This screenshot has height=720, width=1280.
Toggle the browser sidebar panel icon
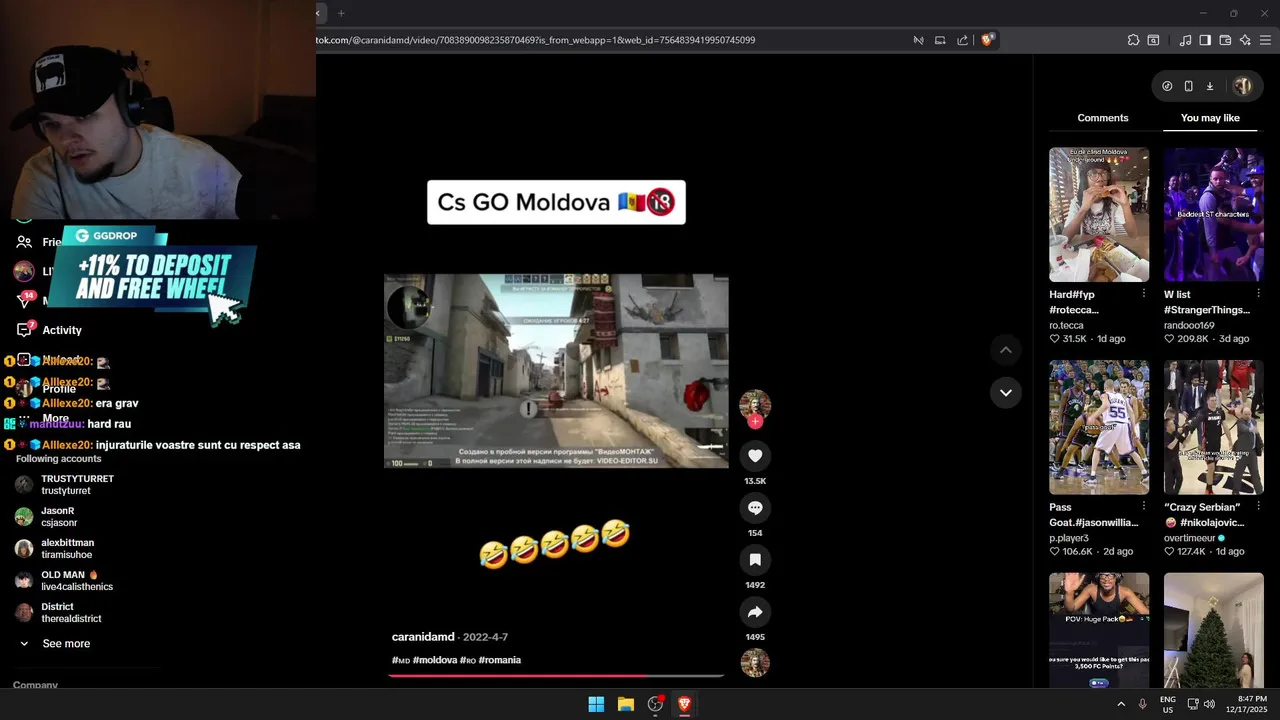pos(1205,40)
